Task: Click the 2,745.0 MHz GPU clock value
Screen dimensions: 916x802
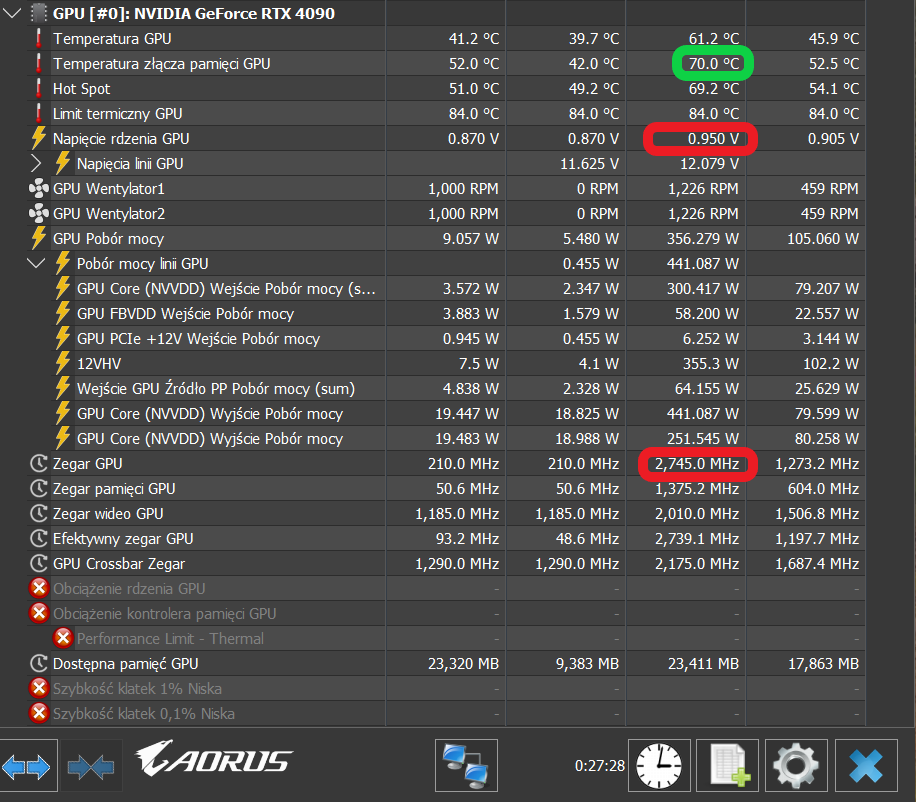Action: tap(697, 464)
